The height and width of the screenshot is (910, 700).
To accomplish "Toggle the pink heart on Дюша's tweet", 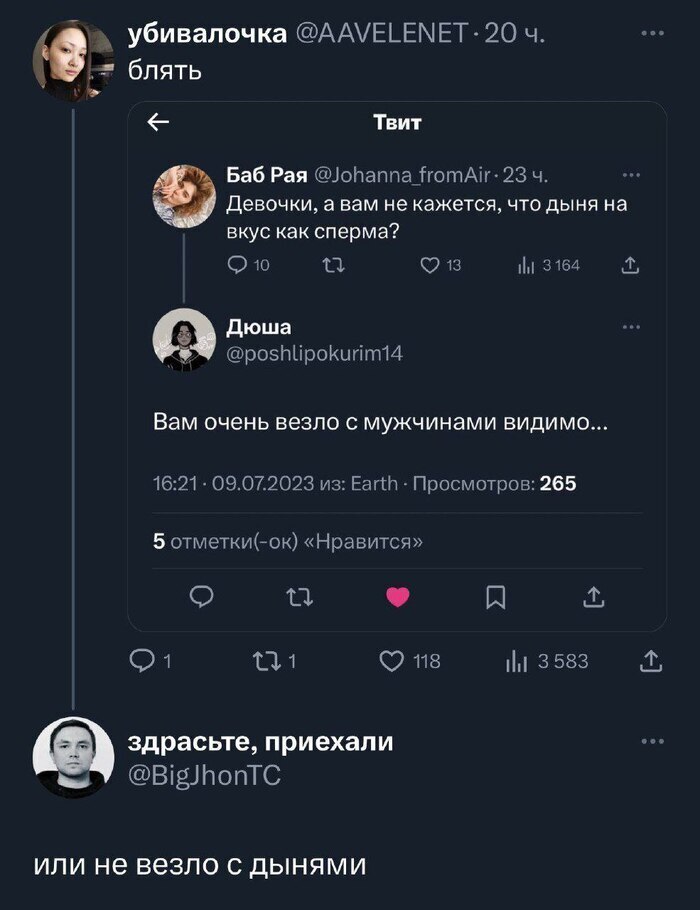I will click(397, 597).
